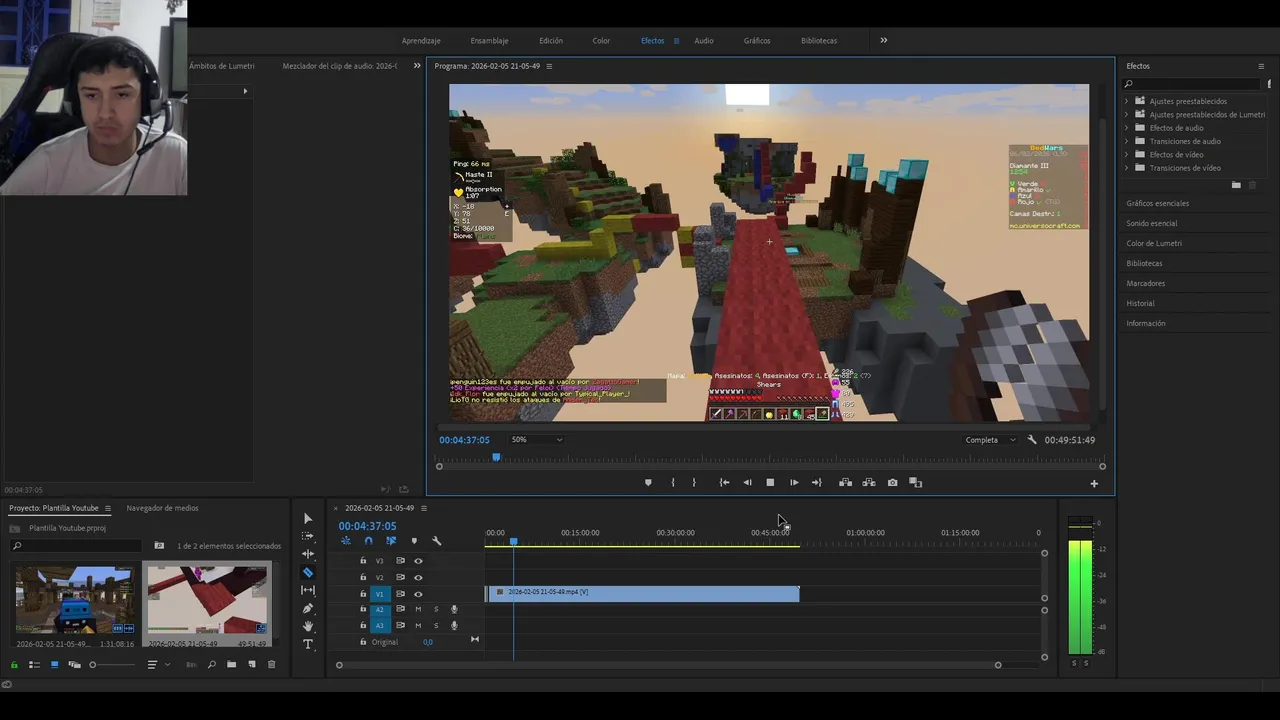Open sort icons dropdown in project panel
This screenshot has width=1280, height=720.
coord(156,665)
